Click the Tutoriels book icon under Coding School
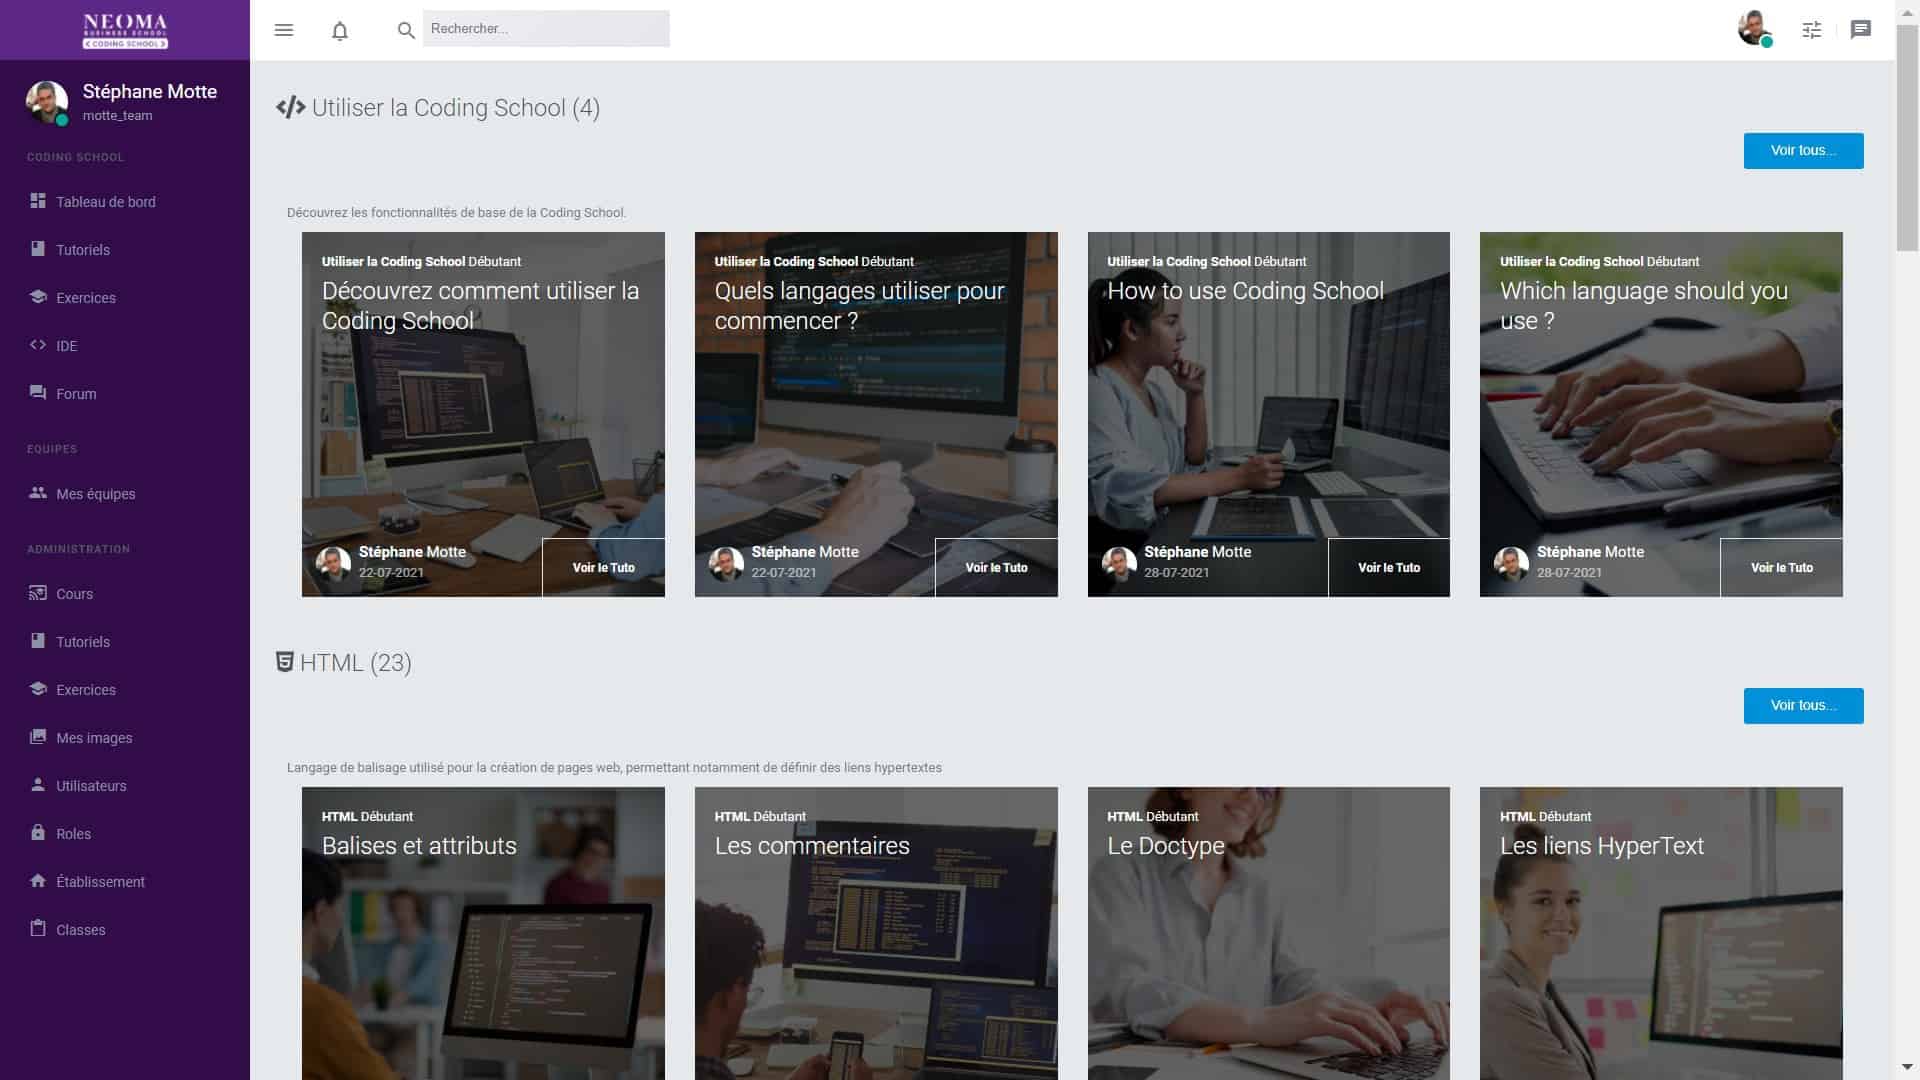 coord(38,249)
